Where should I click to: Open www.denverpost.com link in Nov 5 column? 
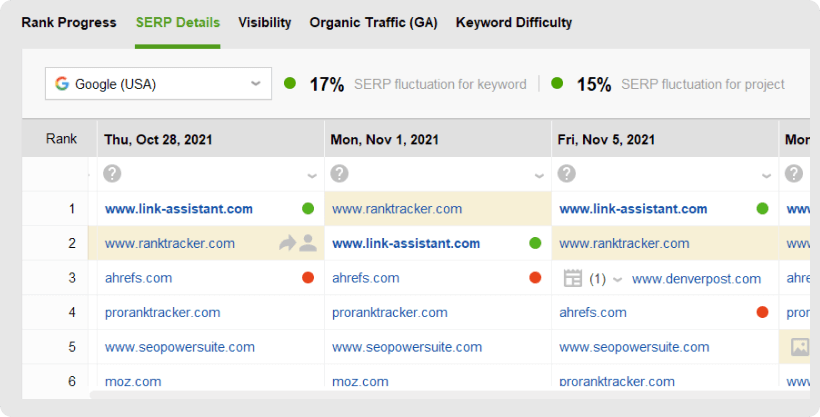coord(696,279)
